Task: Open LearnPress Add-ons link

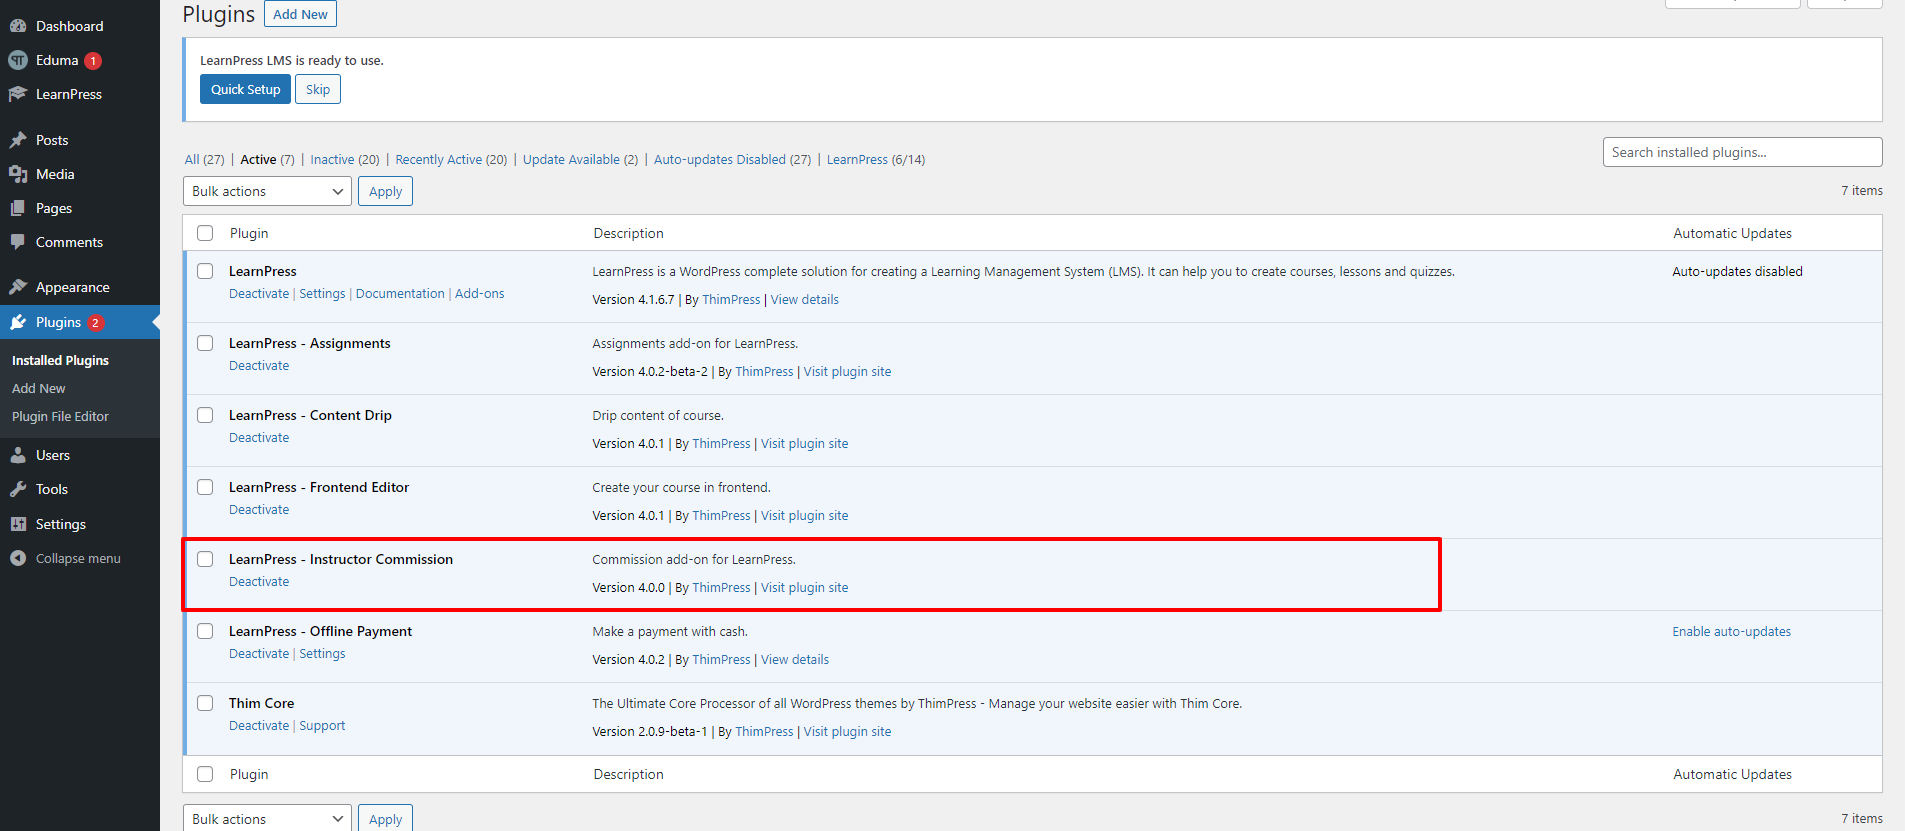Action: [480, 294]
